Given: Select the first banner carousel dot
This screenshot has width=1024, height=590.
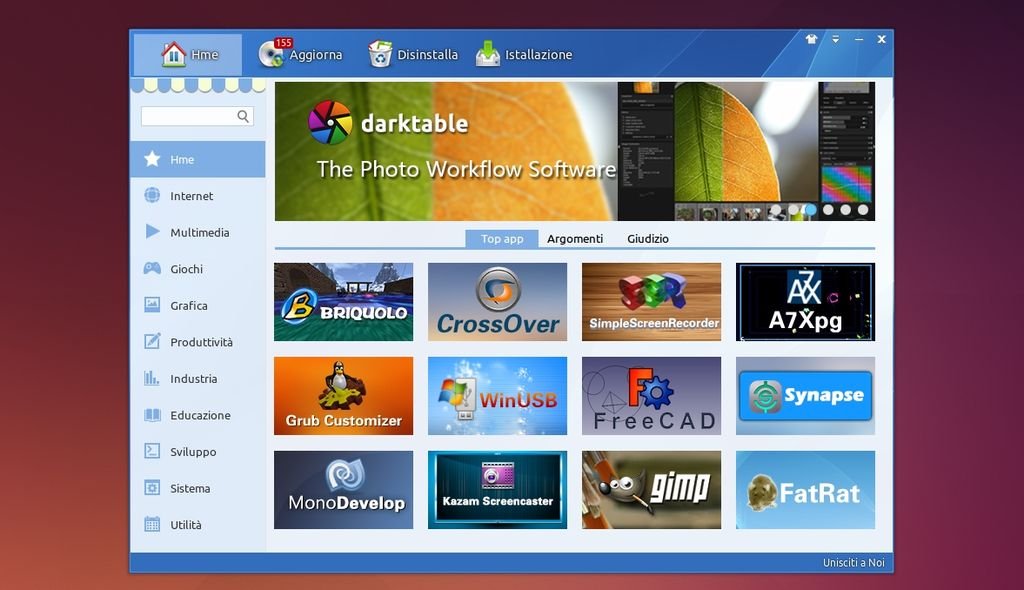Looking at the screenshot, I should [775, 210].
